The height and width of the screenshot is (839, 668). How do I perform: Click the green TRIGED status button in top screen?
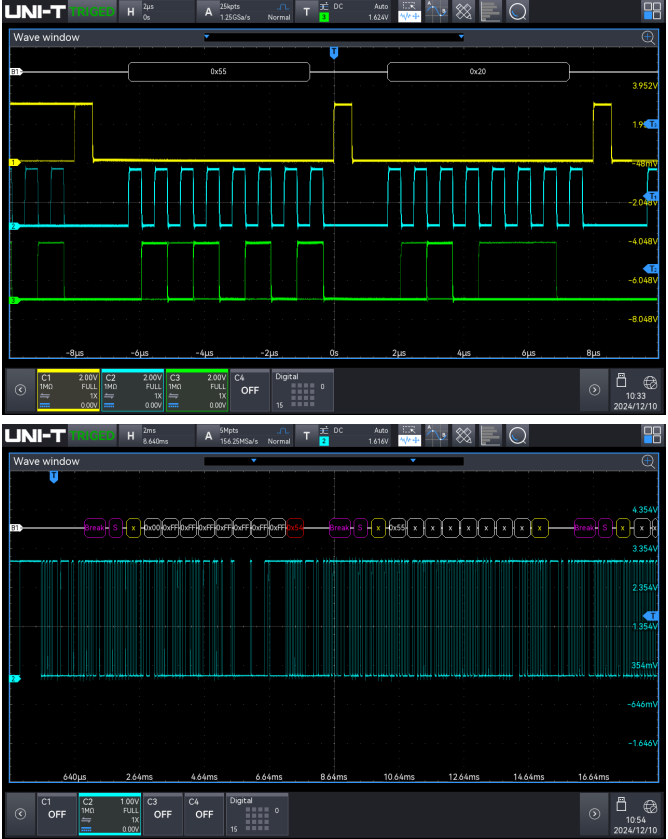click(92, 13)
